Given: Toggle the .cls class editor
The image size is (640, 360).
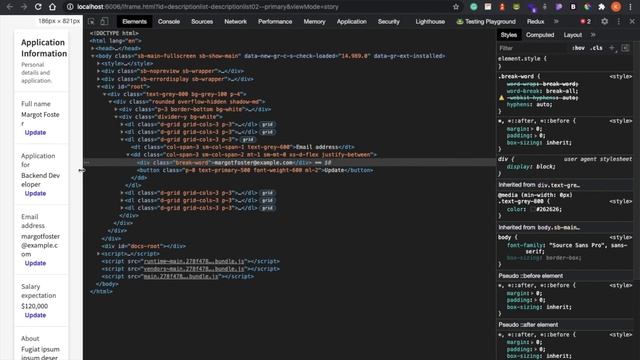Looking at the screenshot, I should tap(596, 48).
